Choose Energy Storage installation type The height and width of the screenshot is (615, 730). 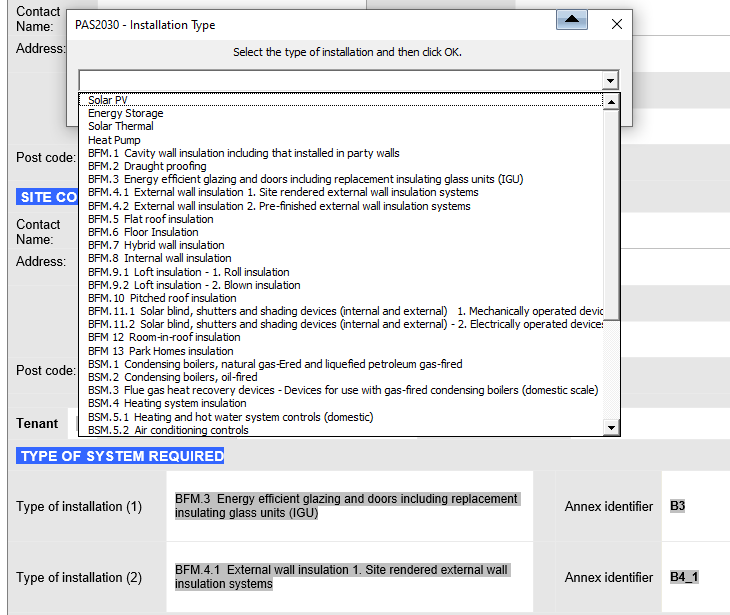(125, 113)
